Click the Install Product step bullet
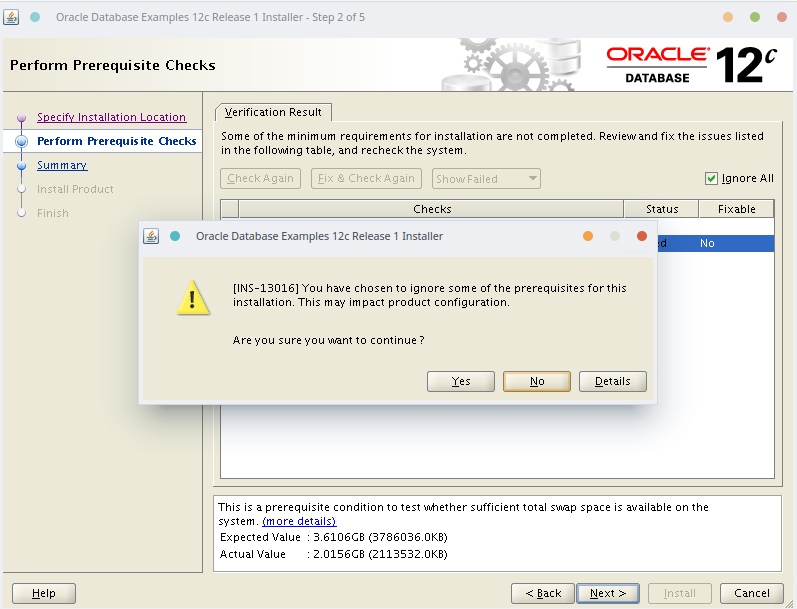The height and width of the screenshot is (609, 797). [21, 189]
